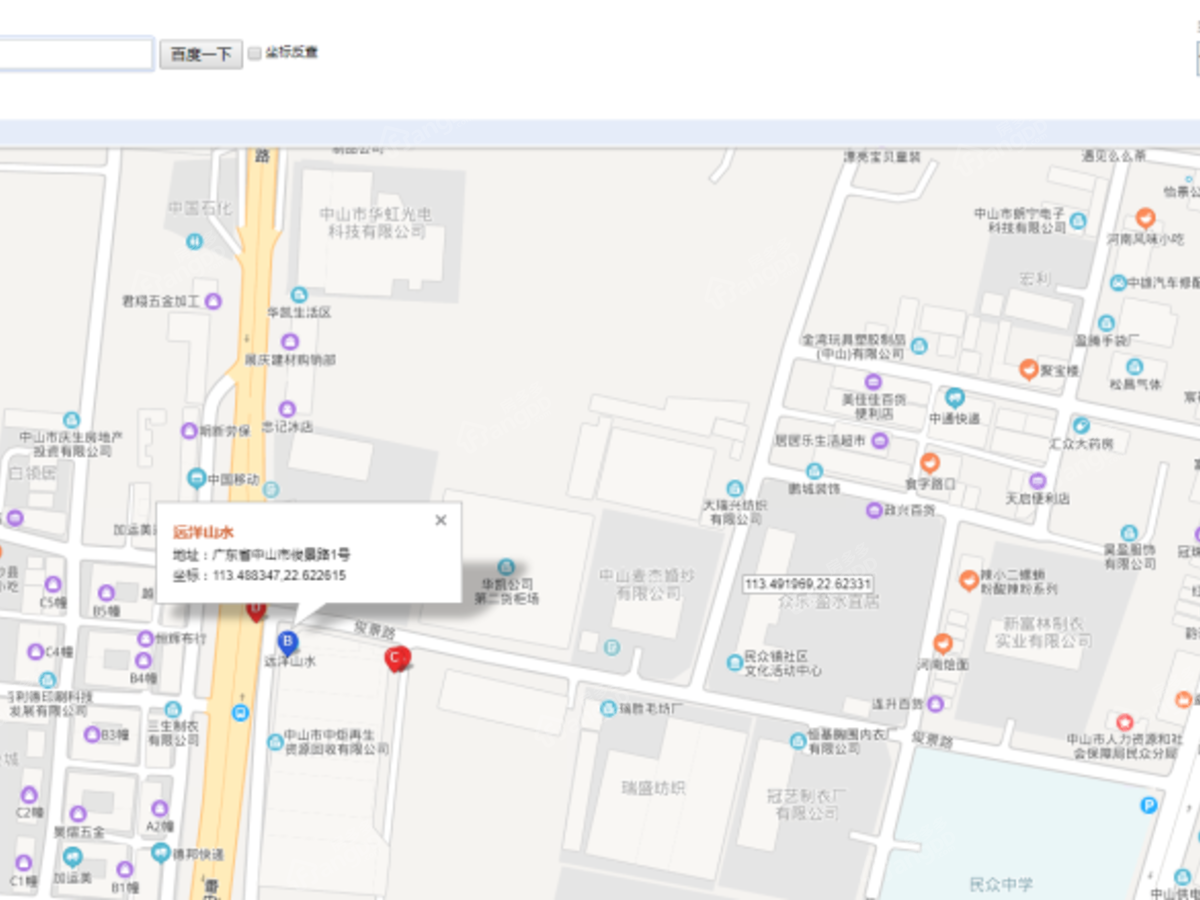Select the 天启便利店 shop icon
This screenshot has height=900, width=1200.
point(1037,481)
